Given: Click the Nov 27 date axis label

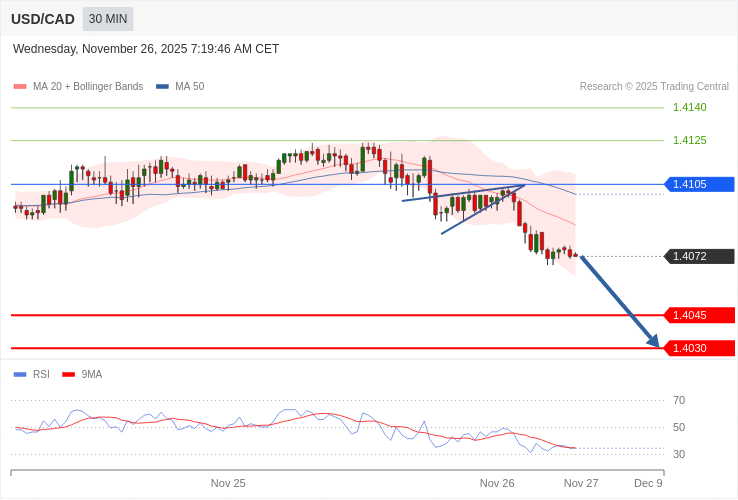Looking at the screenshot, I should point(581,484).
